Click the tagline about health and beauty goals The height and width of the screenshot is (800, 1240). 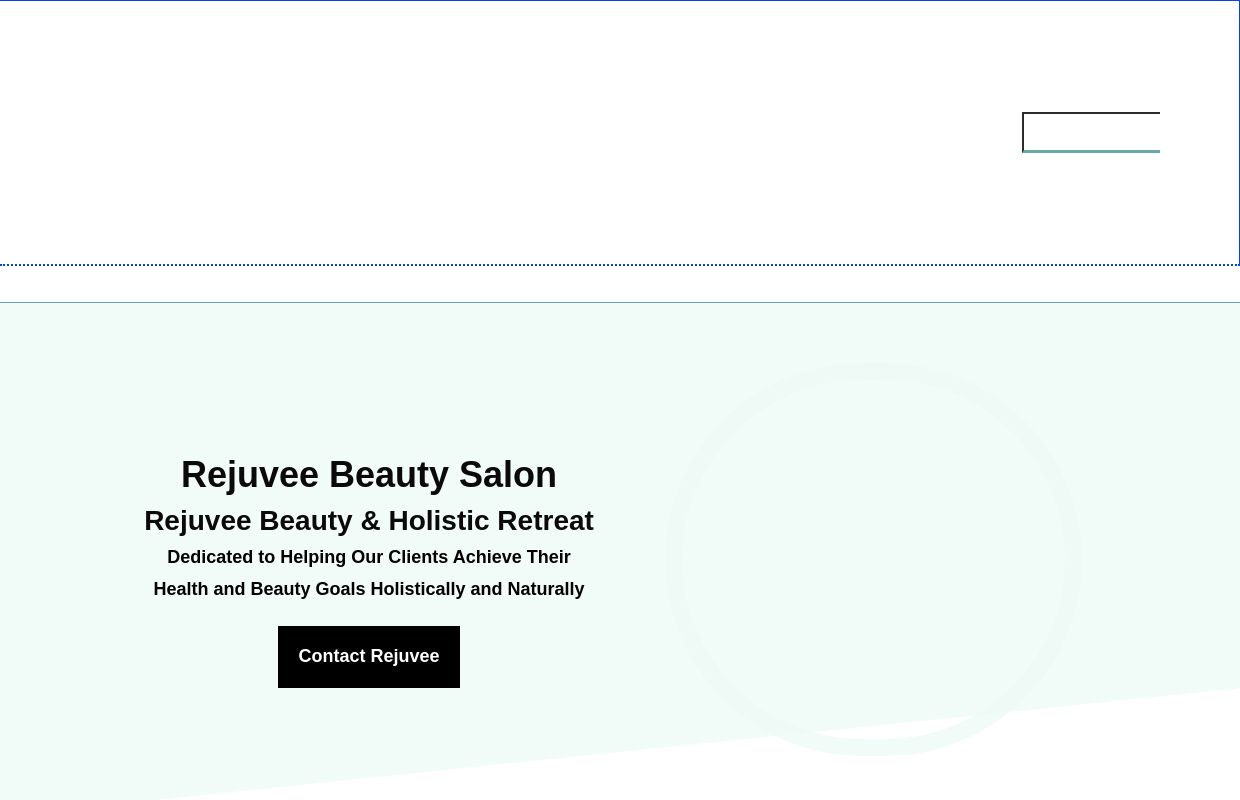(368, 572)
